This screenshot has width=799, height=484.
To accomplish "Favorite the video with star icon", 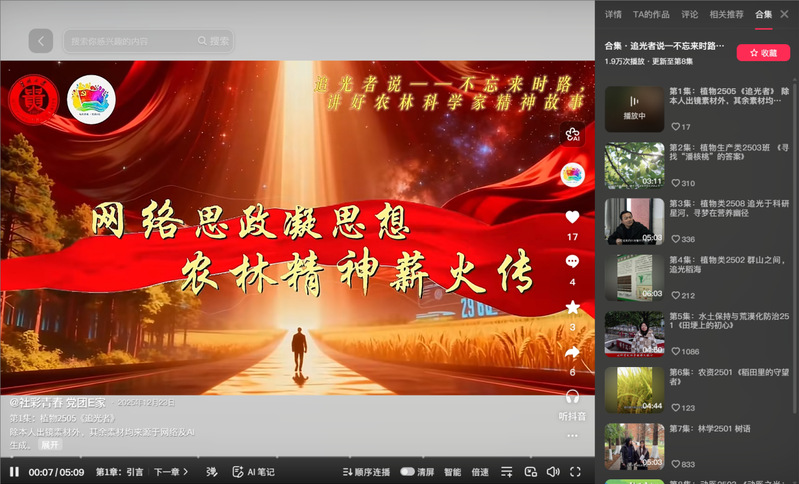I will pyautogui.click(x=572, y=307).
